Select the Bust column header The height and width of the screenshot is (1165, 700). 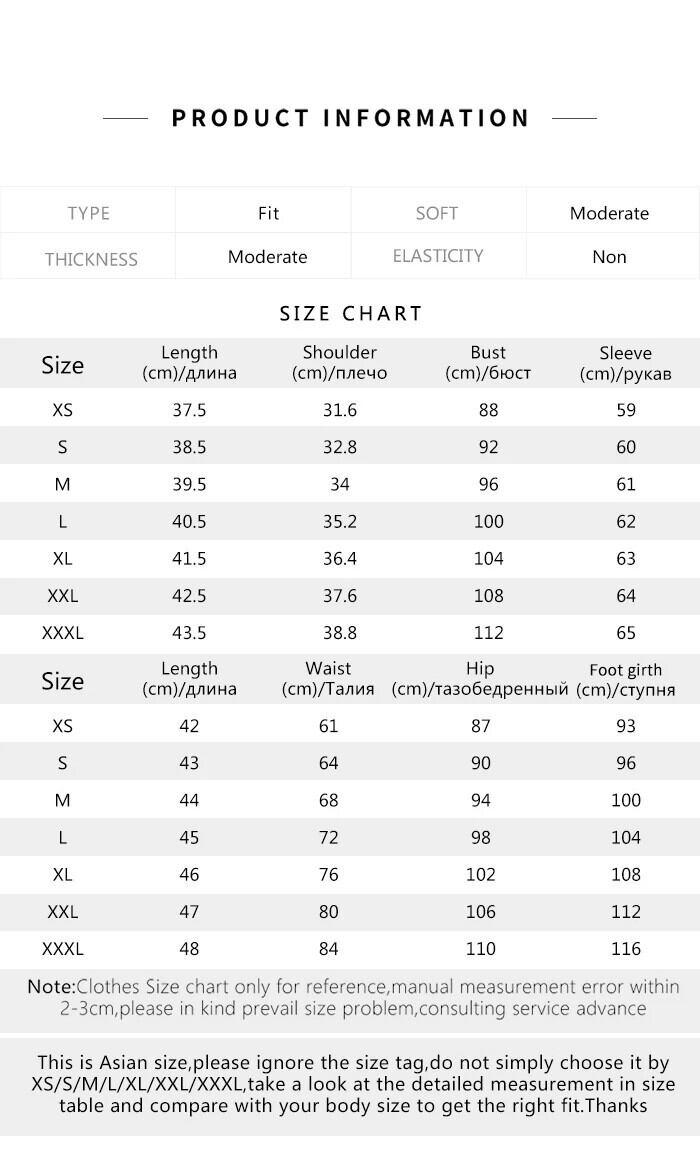click(488, 363)
